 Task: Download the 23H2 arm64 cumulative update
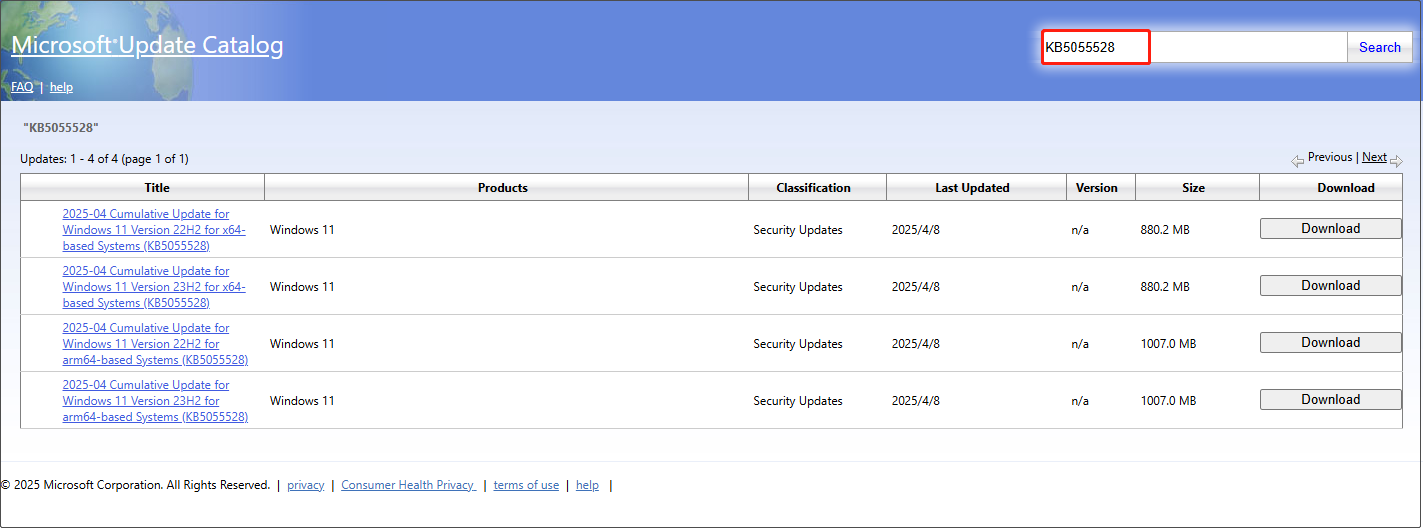pyautogui.click(x=1330, y=400)
